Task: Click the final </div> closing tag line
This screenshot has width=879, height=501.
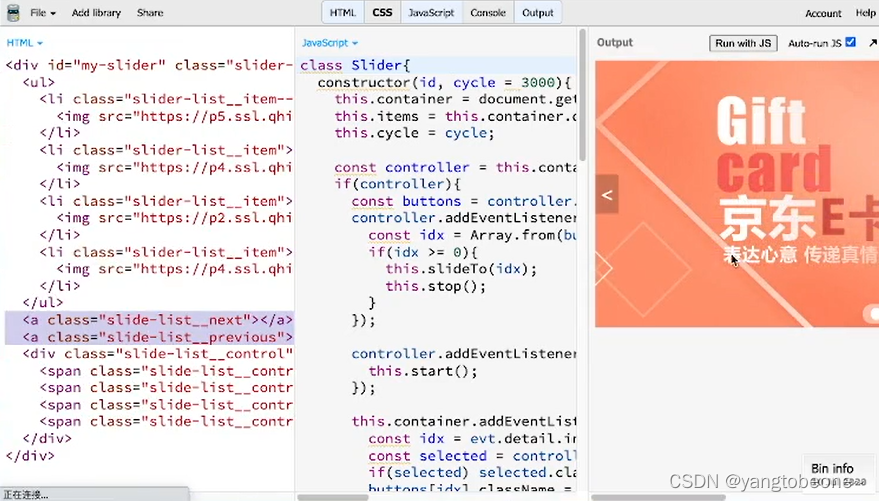Action: 30,456
